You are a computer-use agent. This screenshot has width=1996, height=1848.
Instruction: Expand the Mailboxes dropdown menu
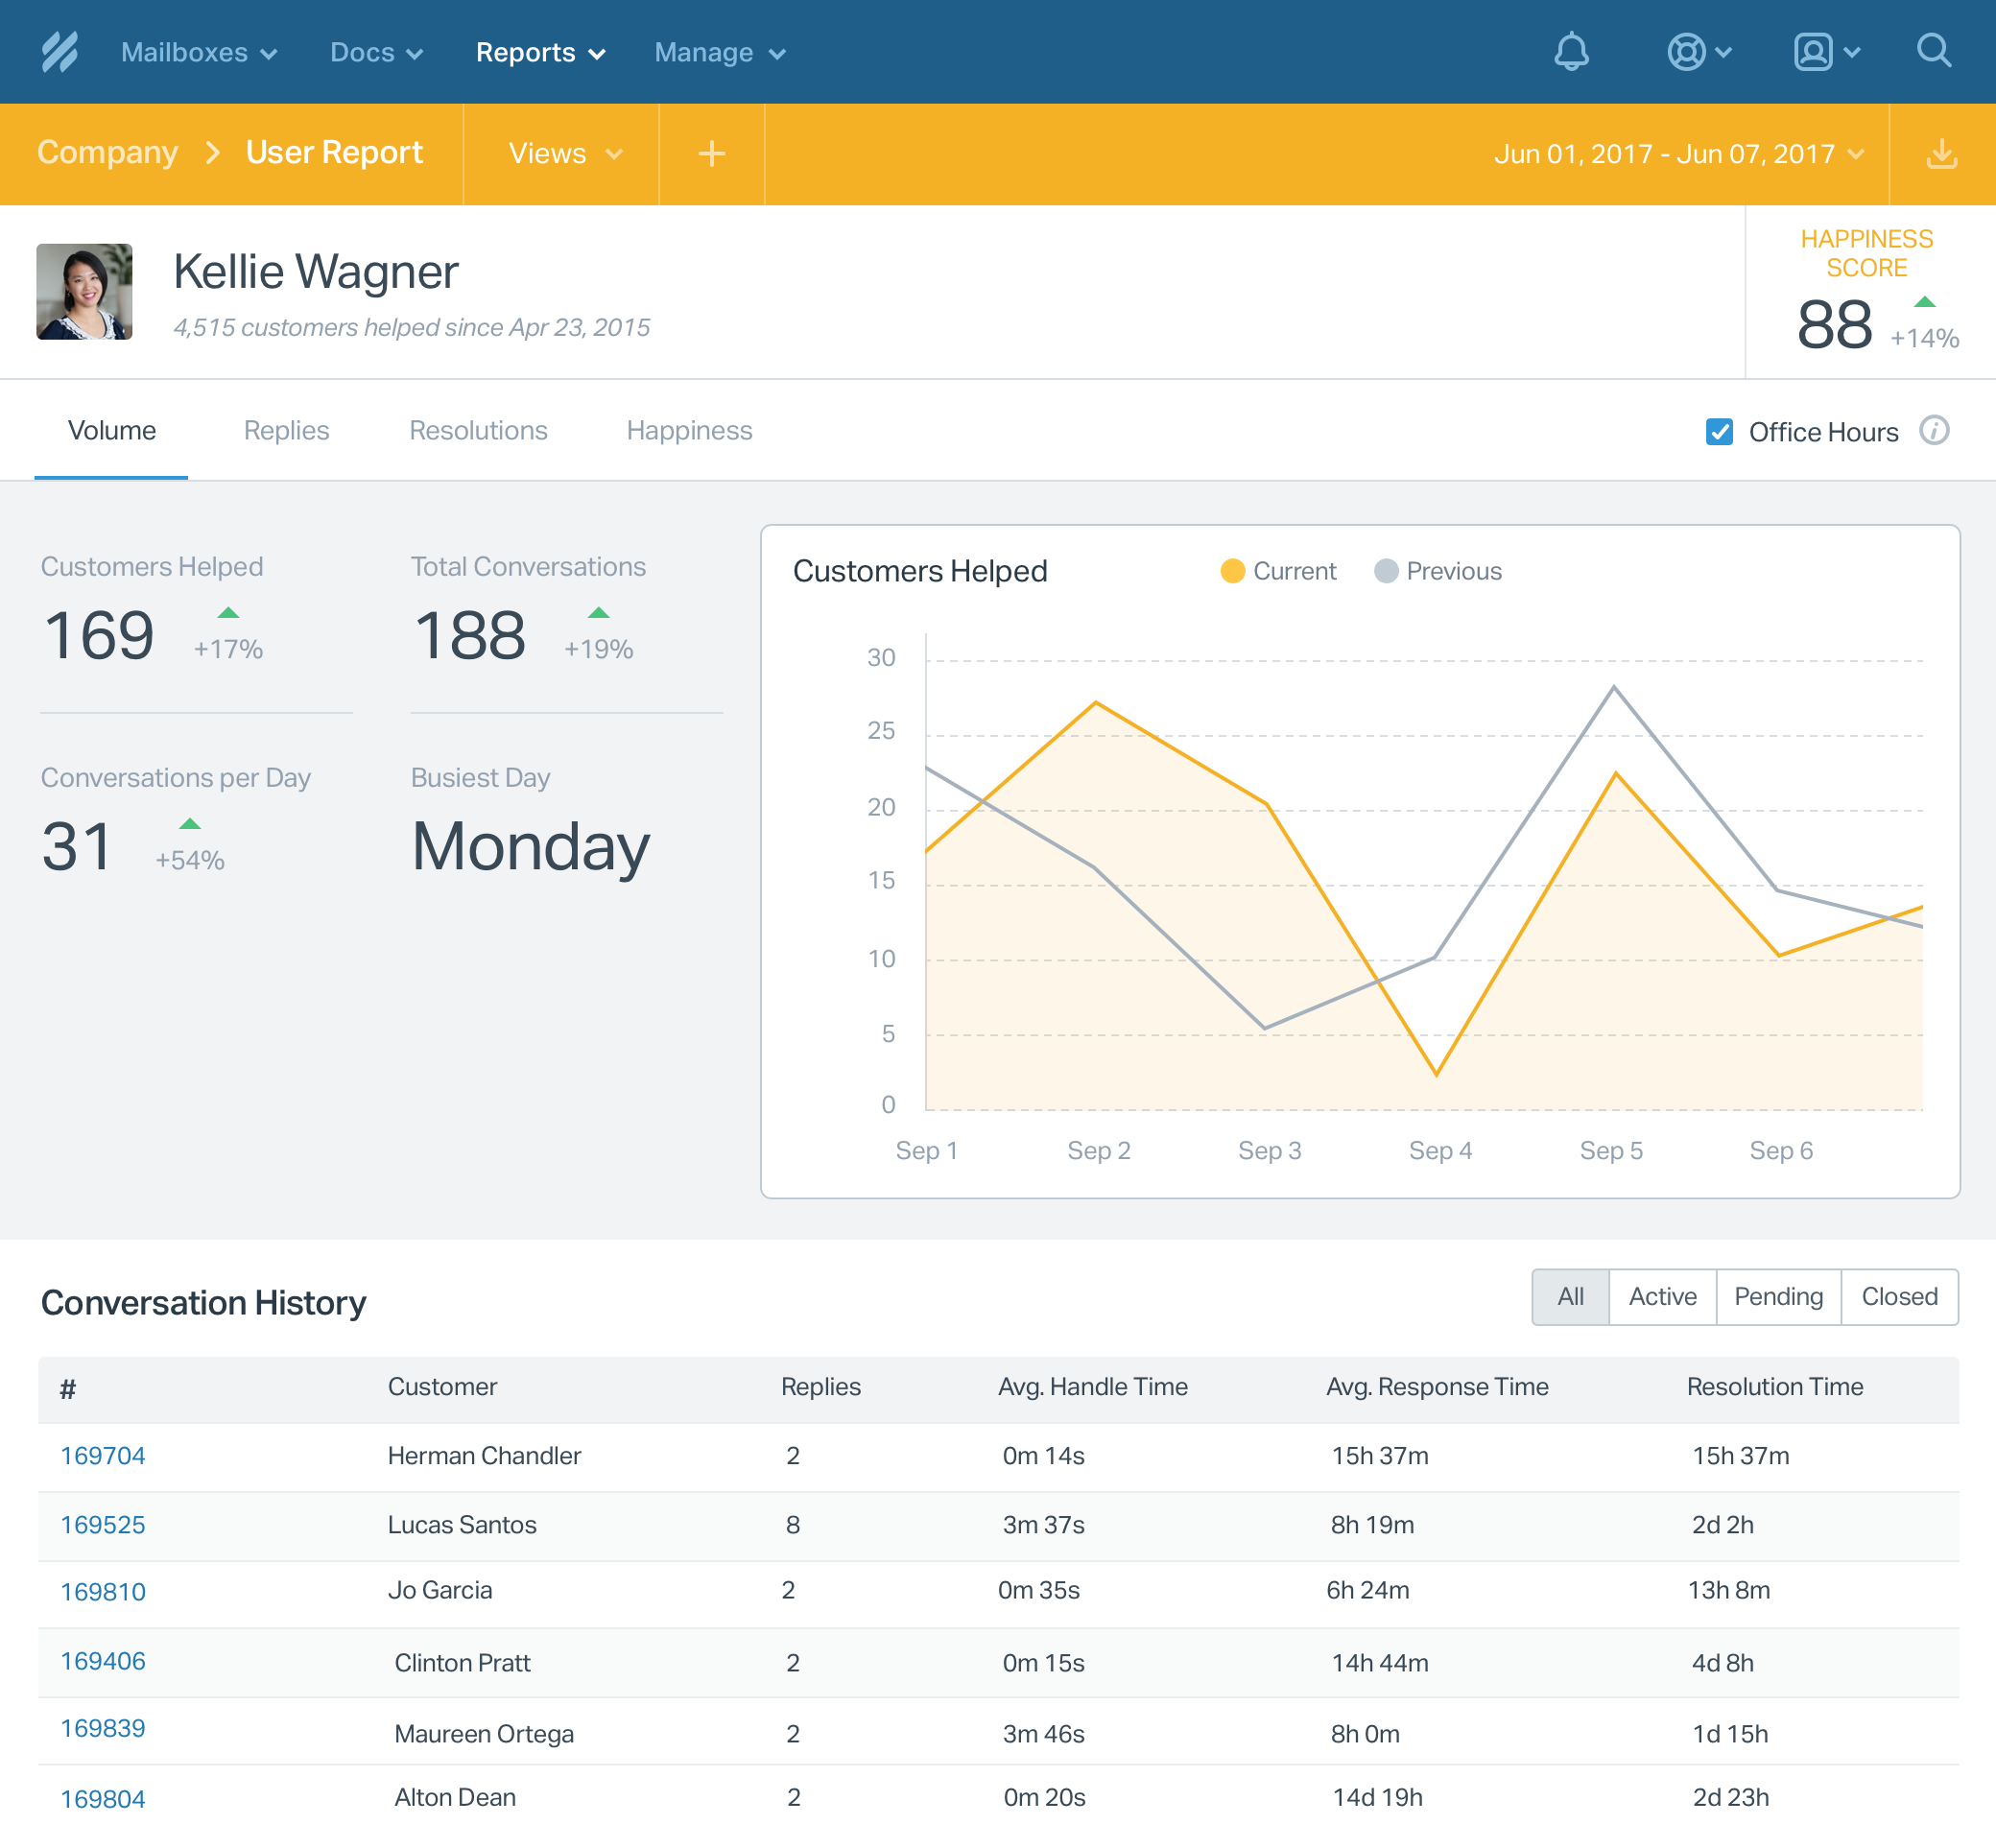[x=199, y=52]
